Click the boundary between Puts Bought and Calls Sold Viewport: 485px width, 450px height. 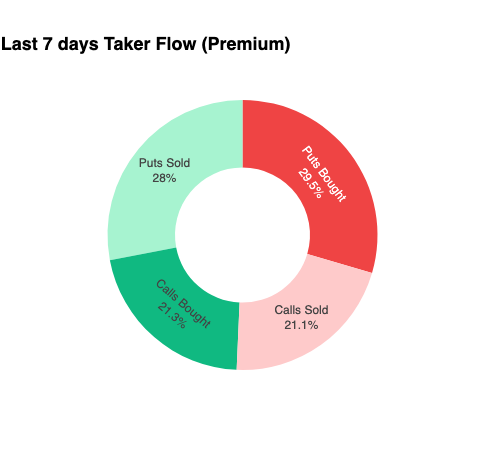339,263
